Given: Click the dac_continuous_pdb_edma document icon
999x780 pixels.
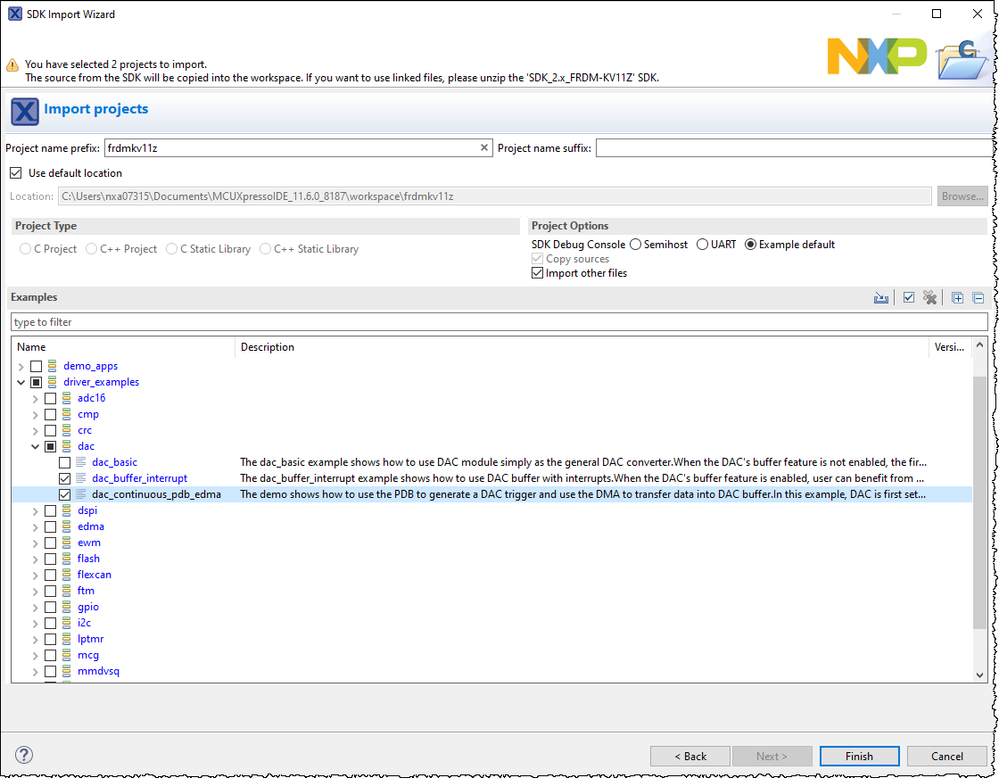Looking at the screenshot, I should [x=81, y=495].
